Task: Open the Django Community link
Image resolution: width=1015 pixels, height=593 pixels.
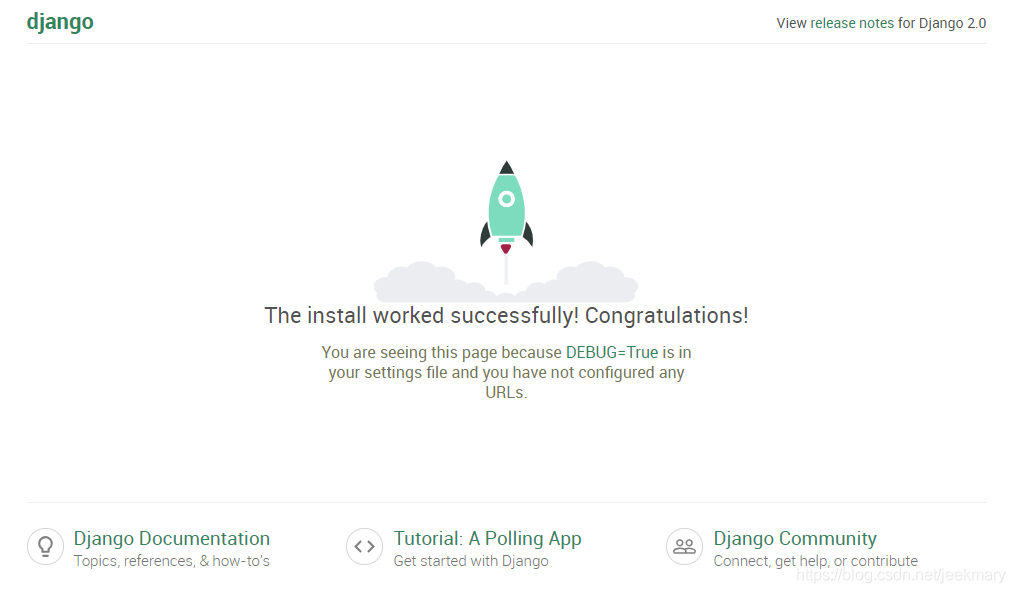Action: click(795, 539)
